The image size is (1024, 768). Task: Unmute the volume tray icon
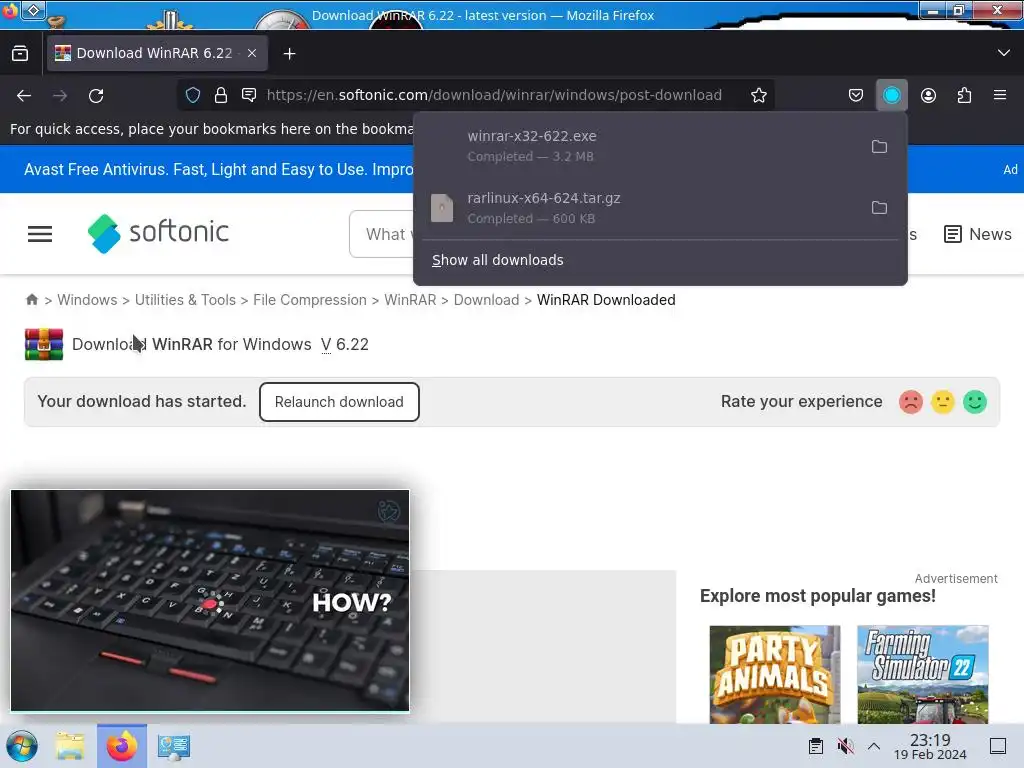[845, 746]
